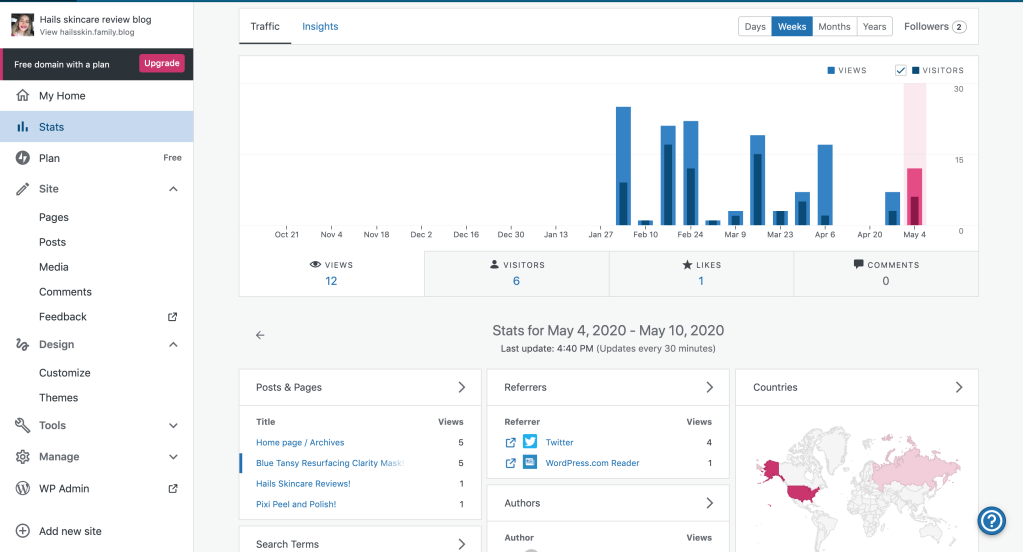Click the Tools wrench icon
The image size is (1023, 552).
(23, 426)
